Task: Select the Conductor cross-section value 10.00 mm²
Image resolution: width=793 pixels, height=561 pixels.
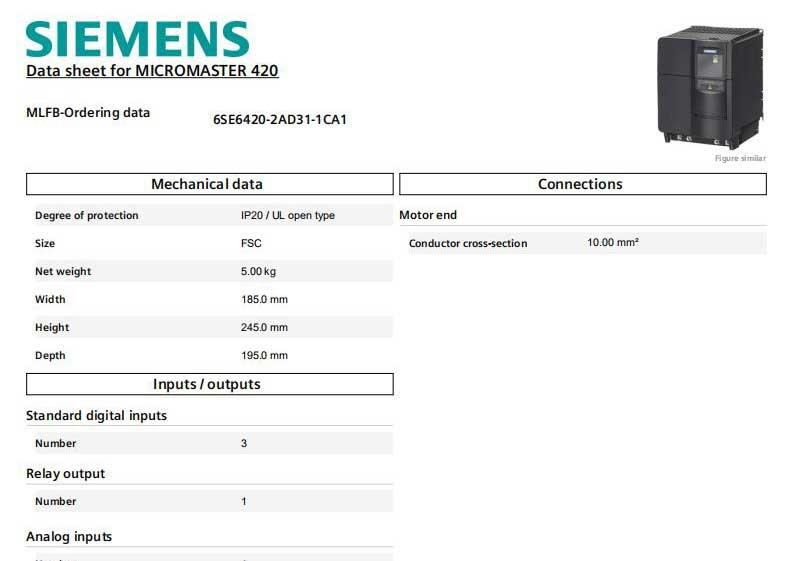Action: pos(613,243)
